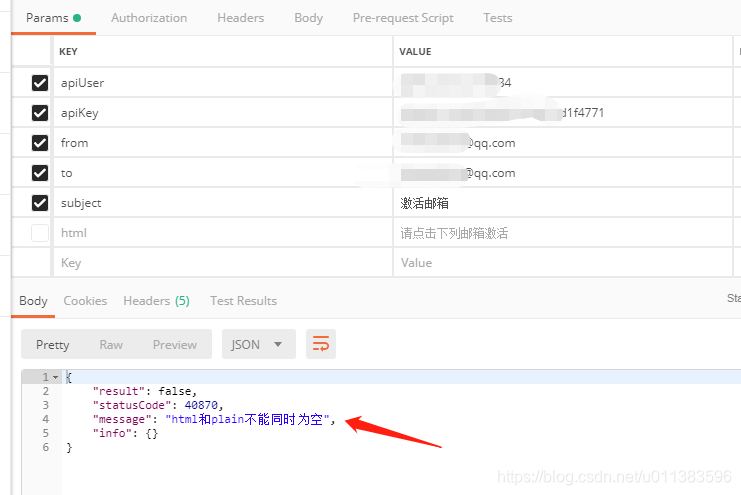Image resolution: width=741 pixels, height=495 pixels.
Task: Select the Pretty response view
Action: [x=52, y=345]
